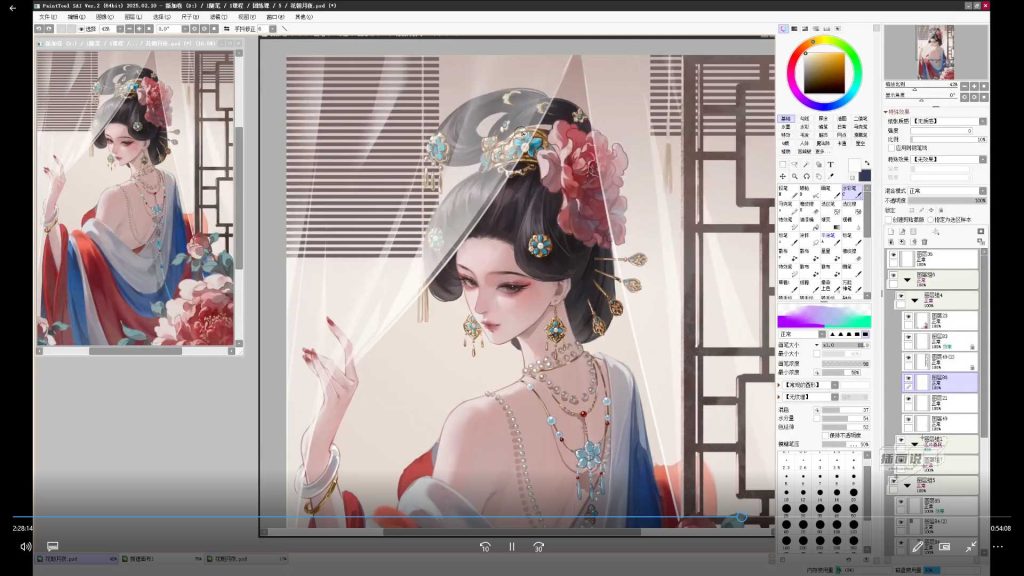Enable the 保持不透明度 checkbox

[825, 435]
